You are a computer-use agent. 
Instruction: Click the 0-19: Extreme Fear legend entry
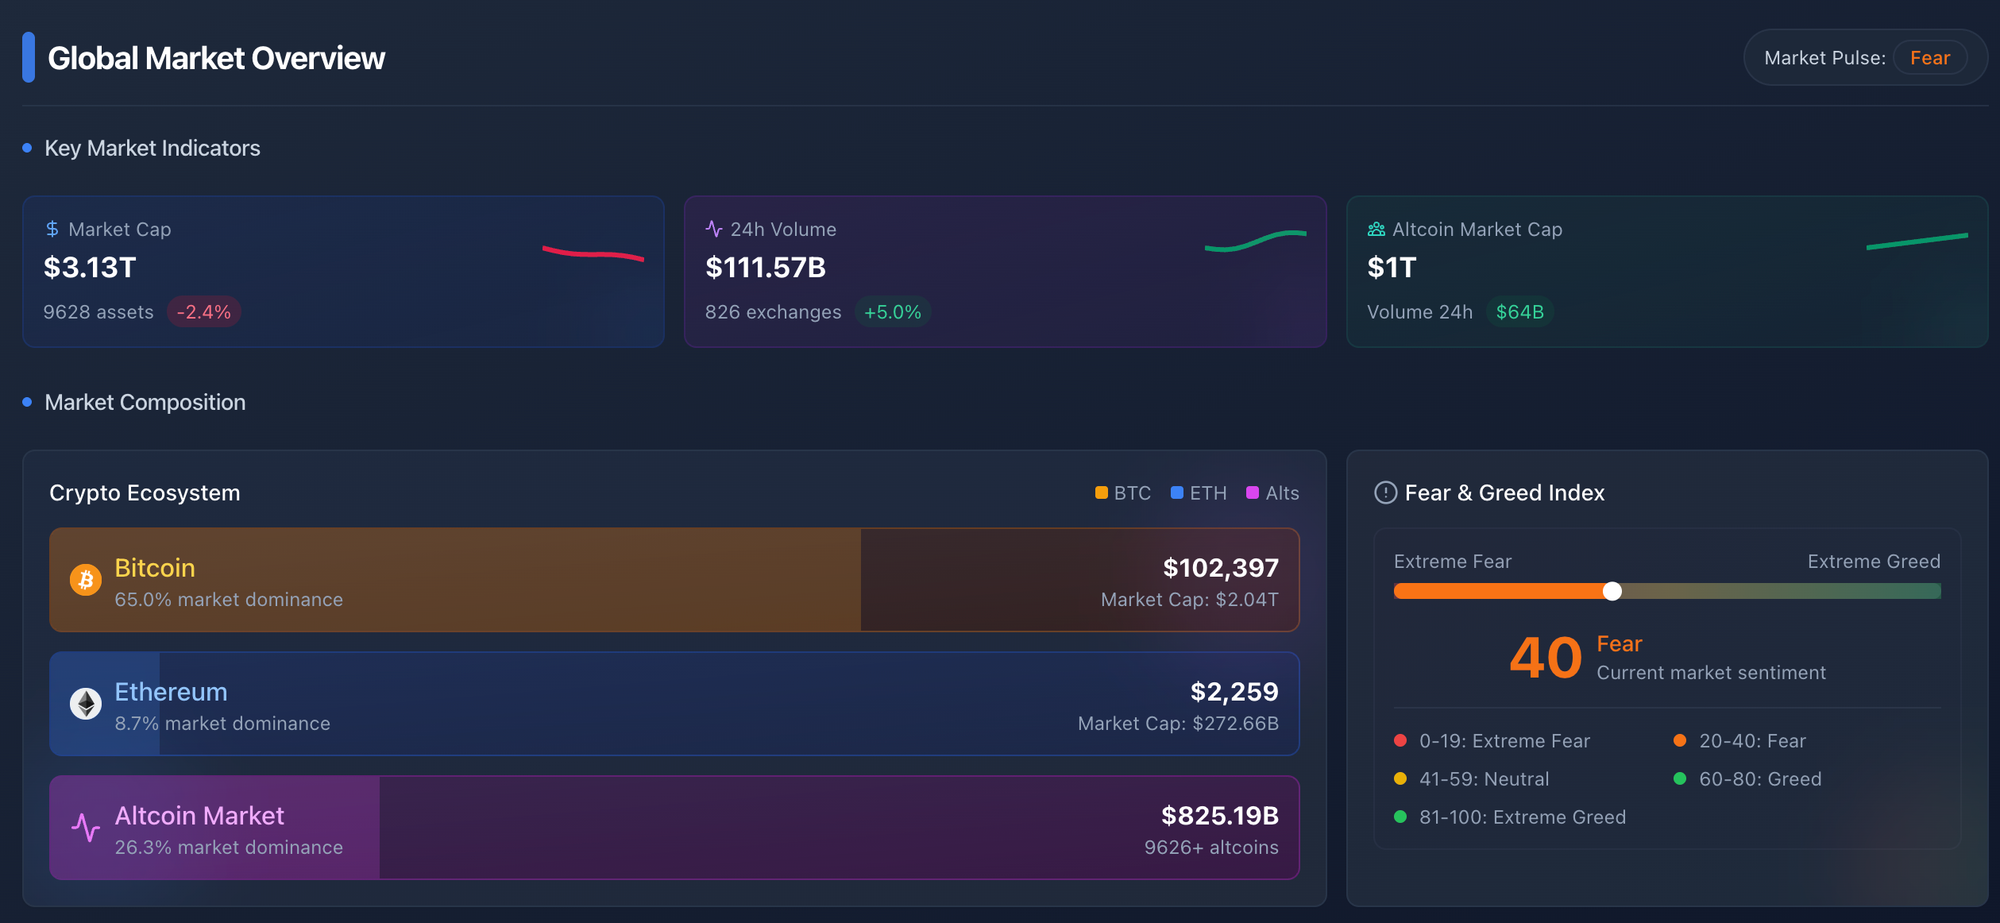(x=1492, y=741)
